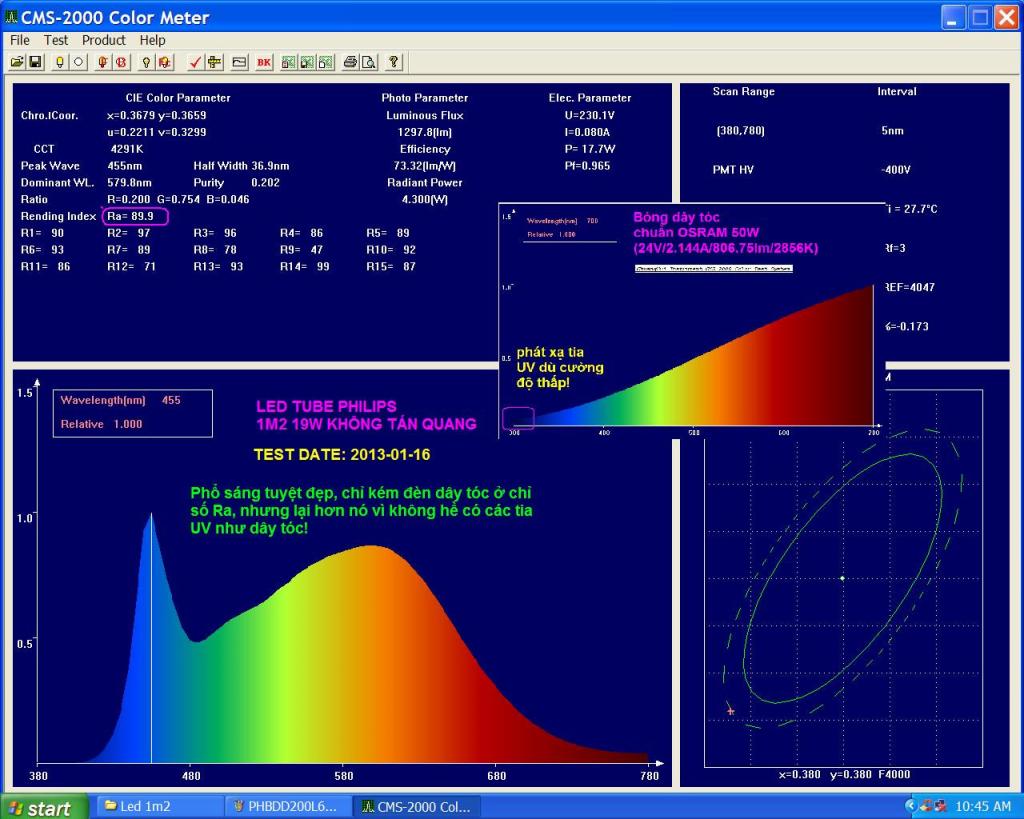
Task: Click the white circle toolbar icon
Action: 78,62
